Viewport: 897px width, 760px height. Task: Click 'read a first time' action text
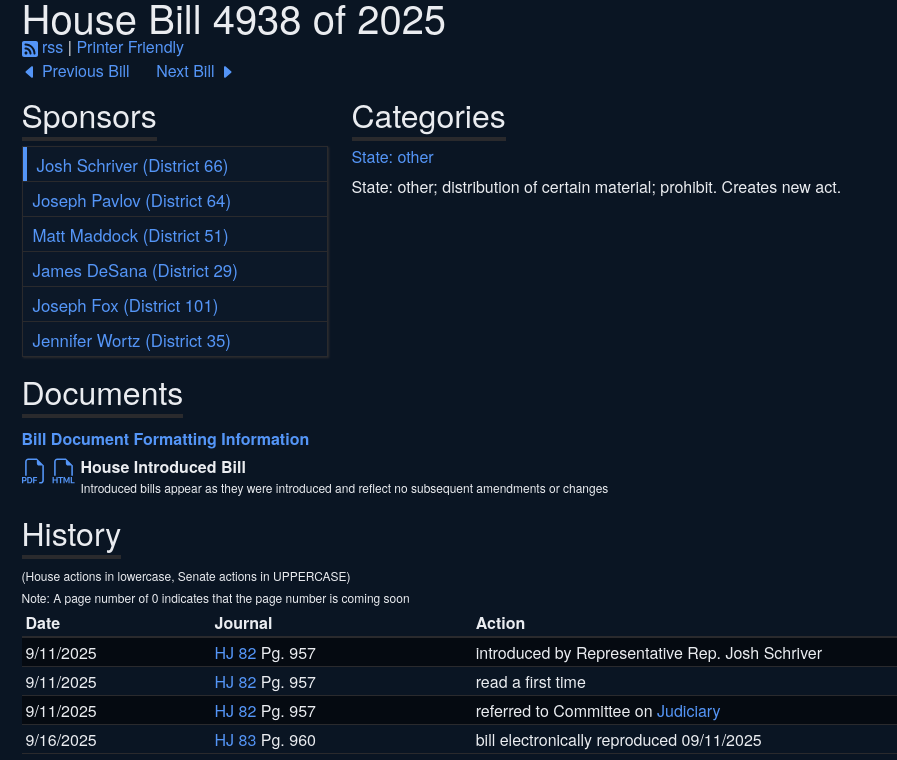click(530, 683)
